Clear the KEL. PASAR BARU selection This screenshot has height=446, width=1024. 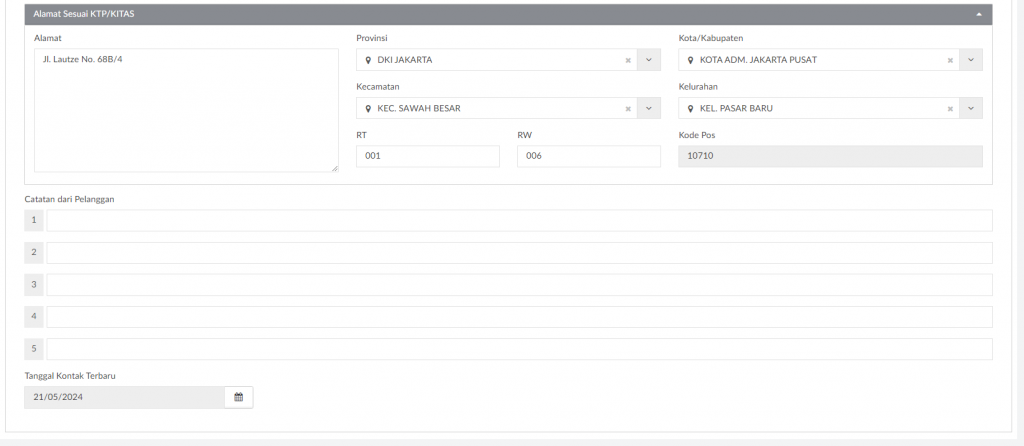[x=950, y=109]
